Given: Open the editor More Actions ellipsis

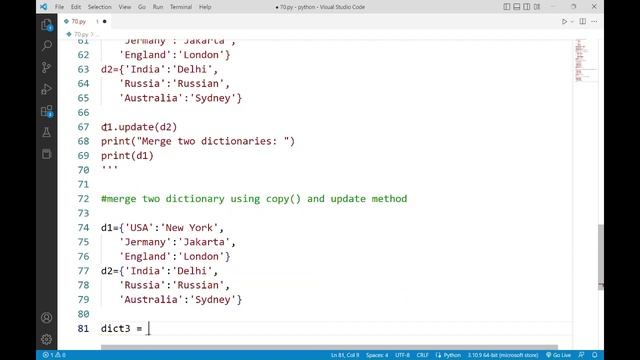Looking at the screenshot, I should point(594,22).
